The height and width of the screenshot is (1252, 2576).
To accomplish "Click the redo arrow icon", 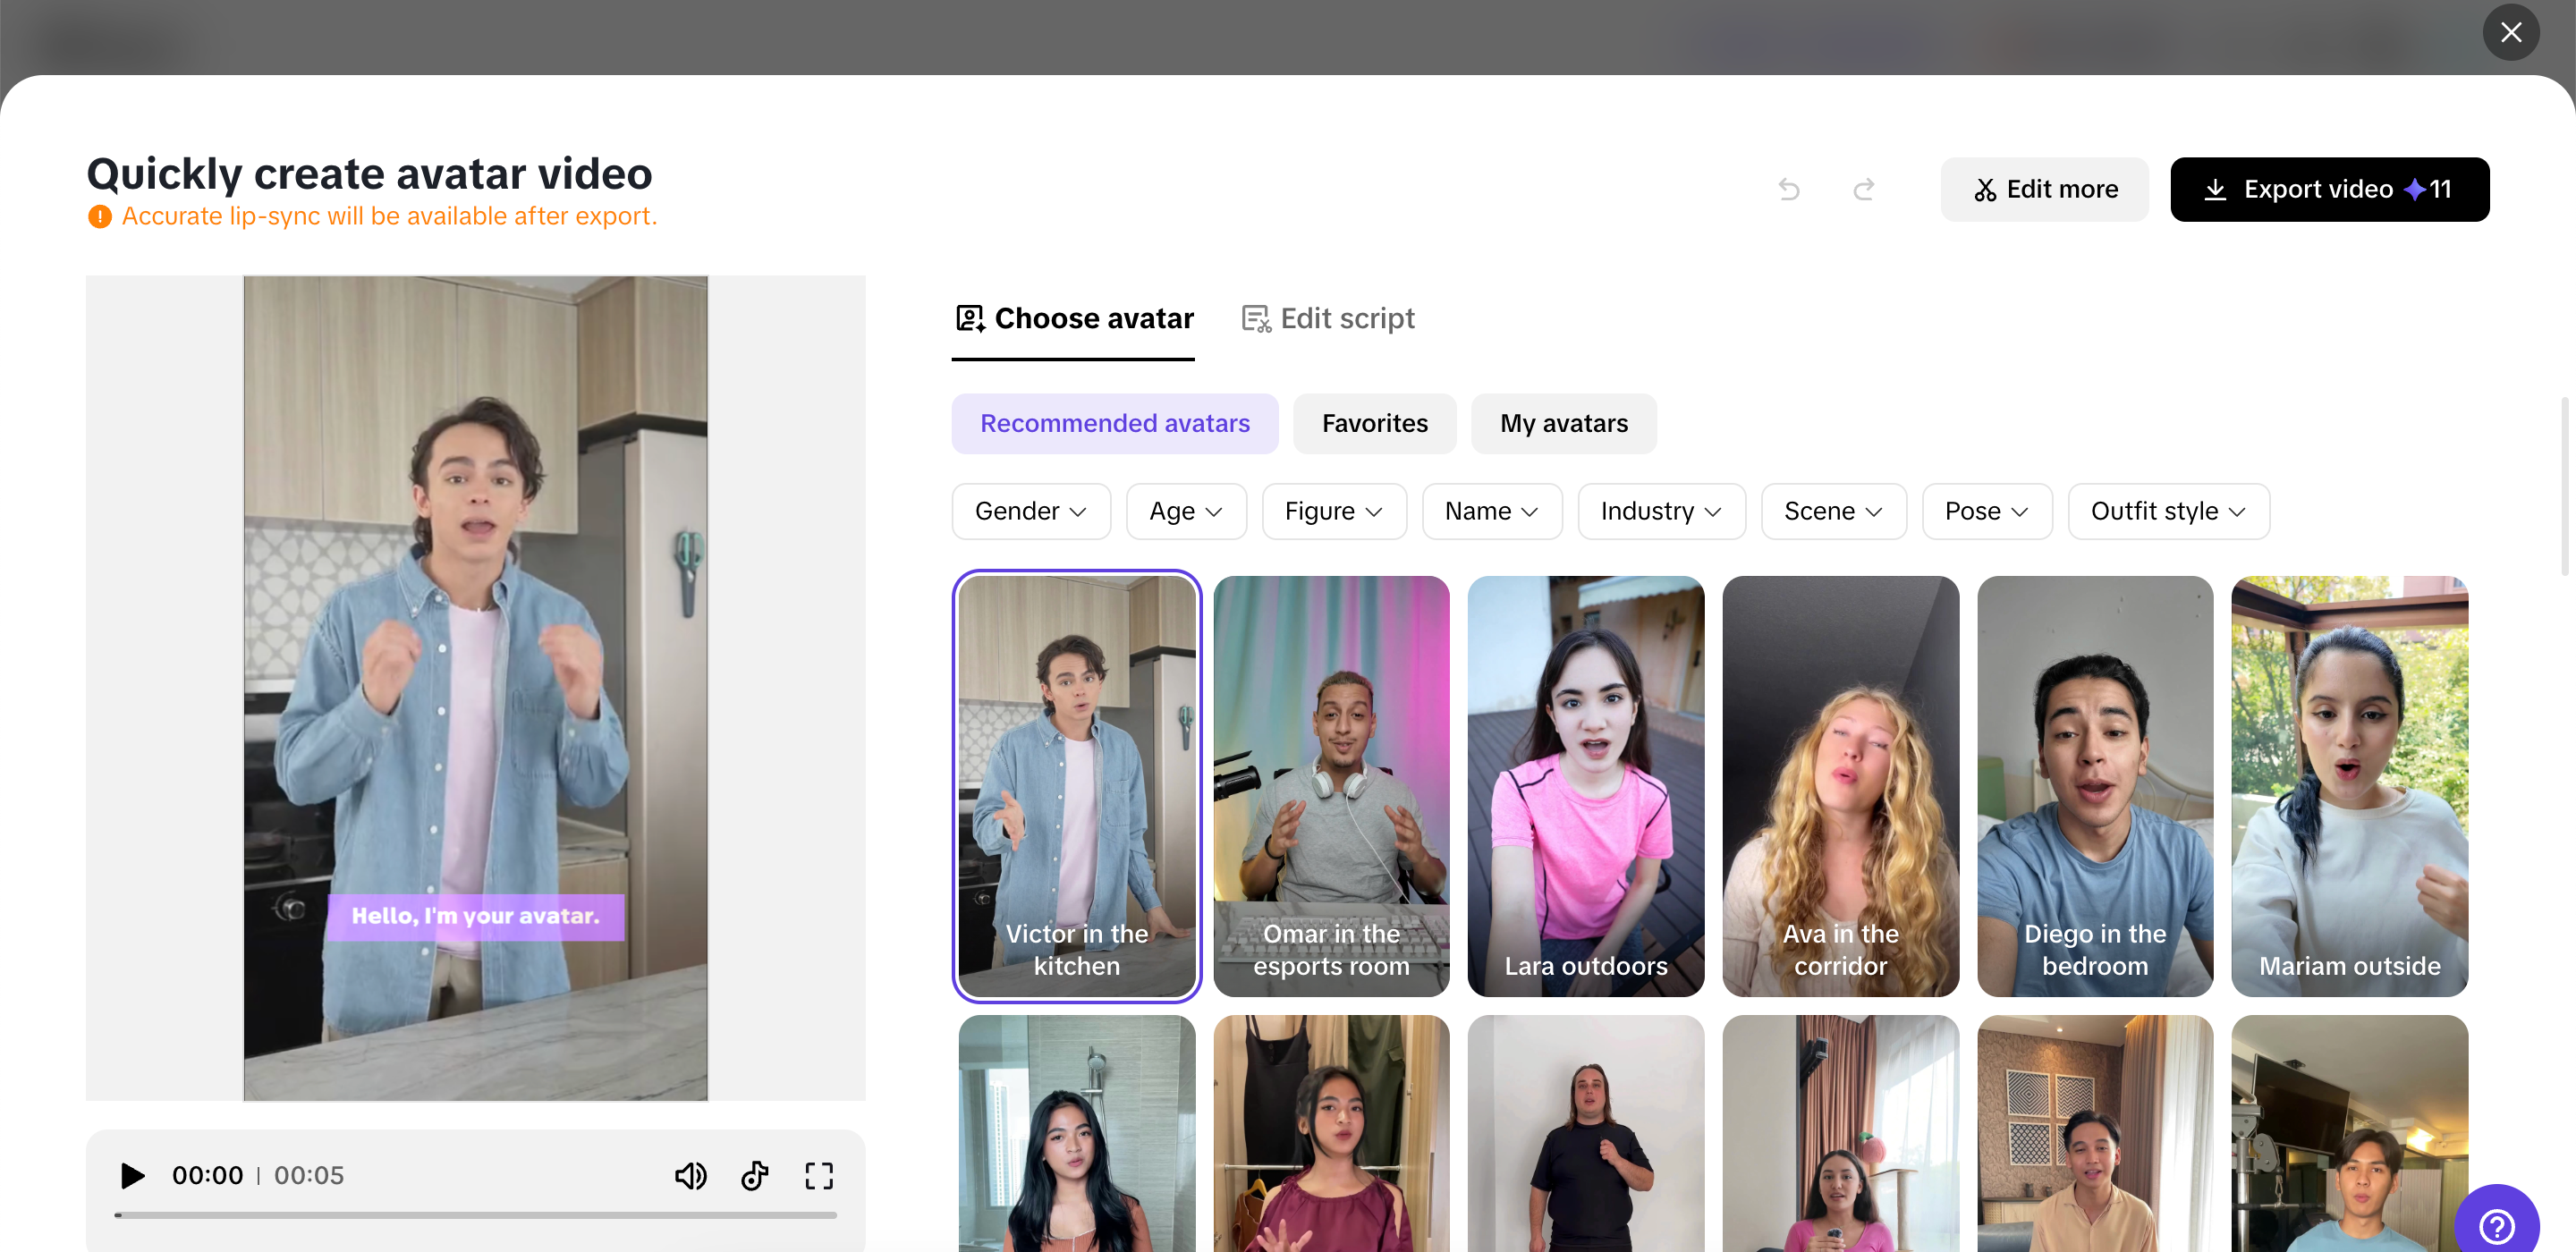I will tap(1863, 189).
